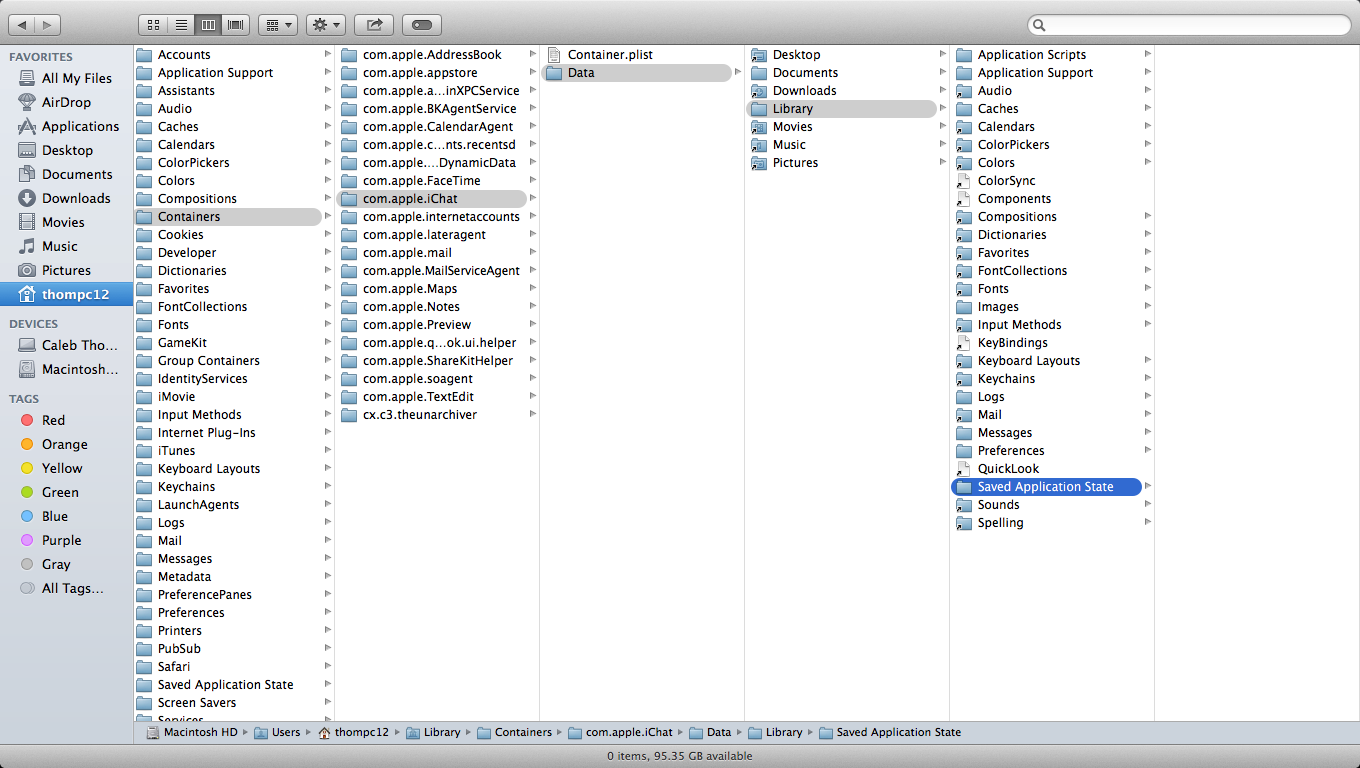The image size is (1360, 768).
Task: Go forward to the next folder
Action: coord(47,24)
